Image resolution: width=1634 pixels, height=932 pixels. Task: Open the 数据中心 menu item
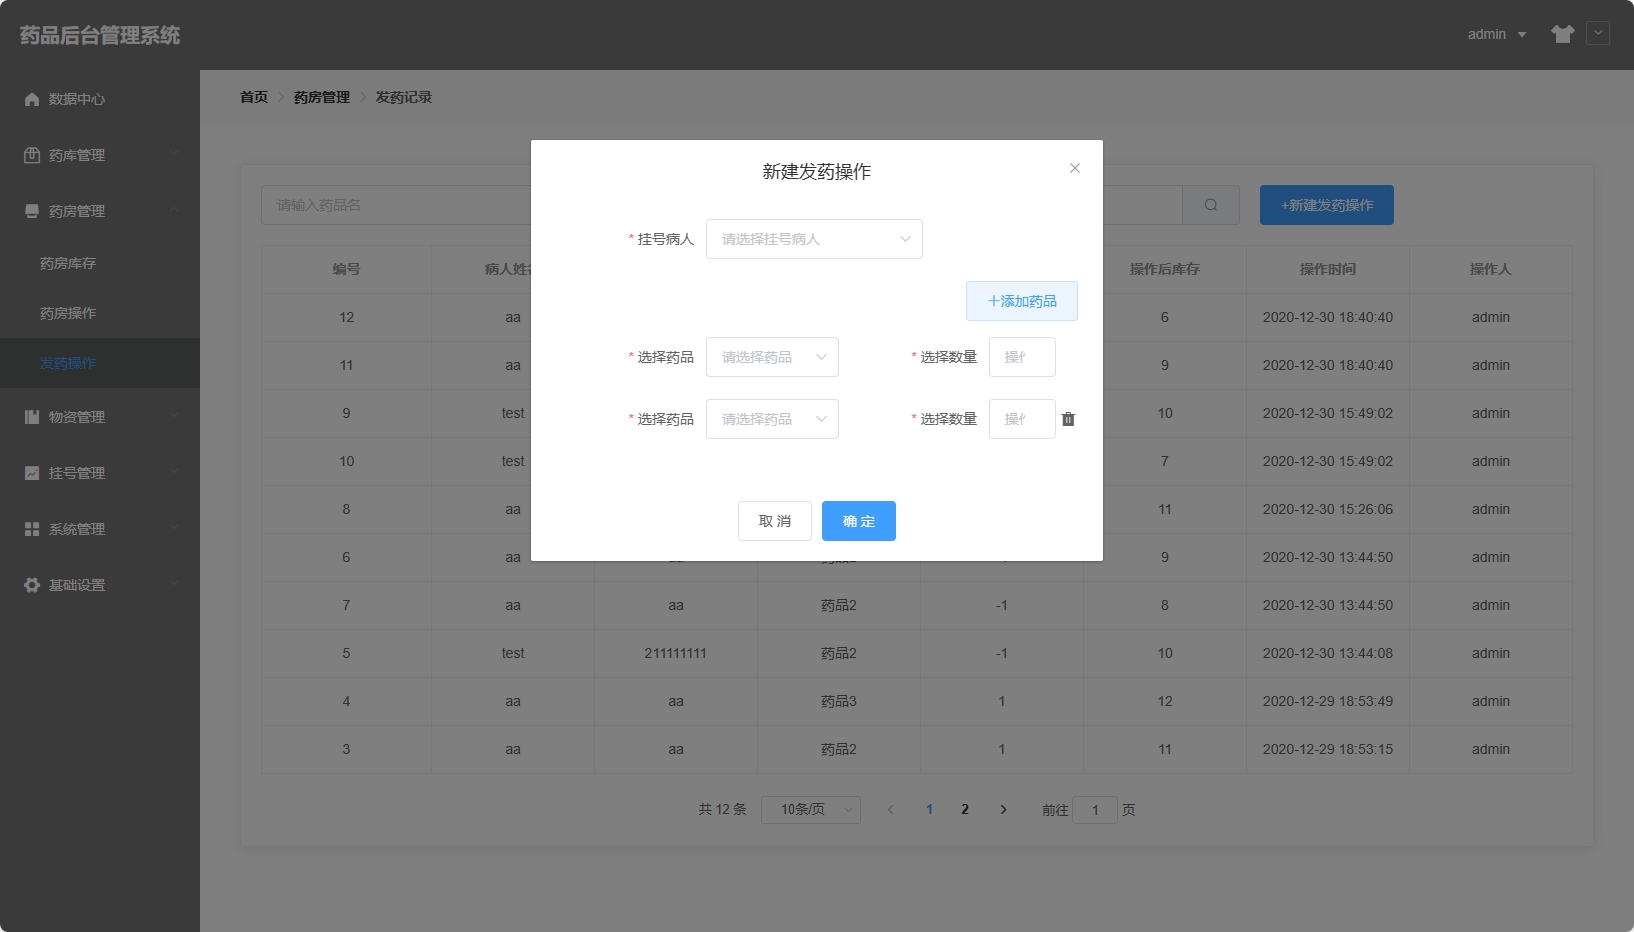point(100,99)
